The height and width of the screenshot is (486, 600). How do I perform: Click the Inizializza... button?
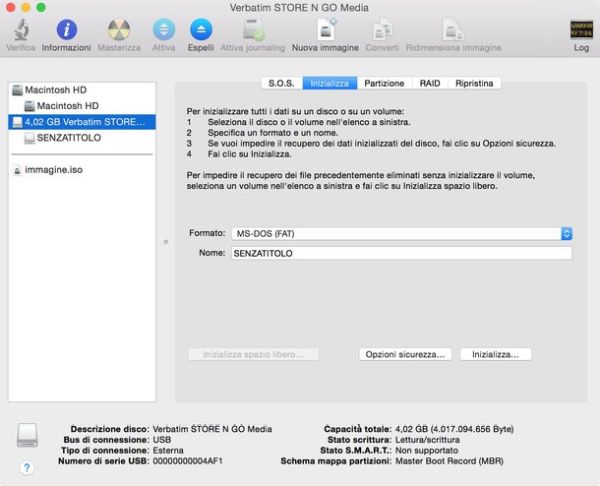coord(496,354)
